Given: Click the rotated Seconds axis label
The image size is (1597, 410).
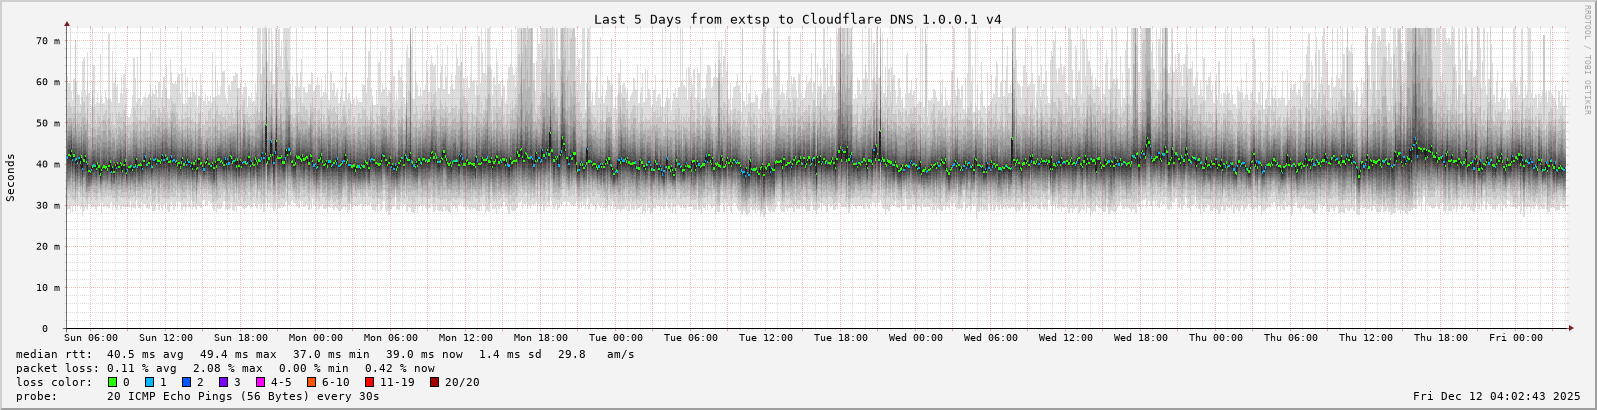Looking at the screenshot, I should coord(11,178).
